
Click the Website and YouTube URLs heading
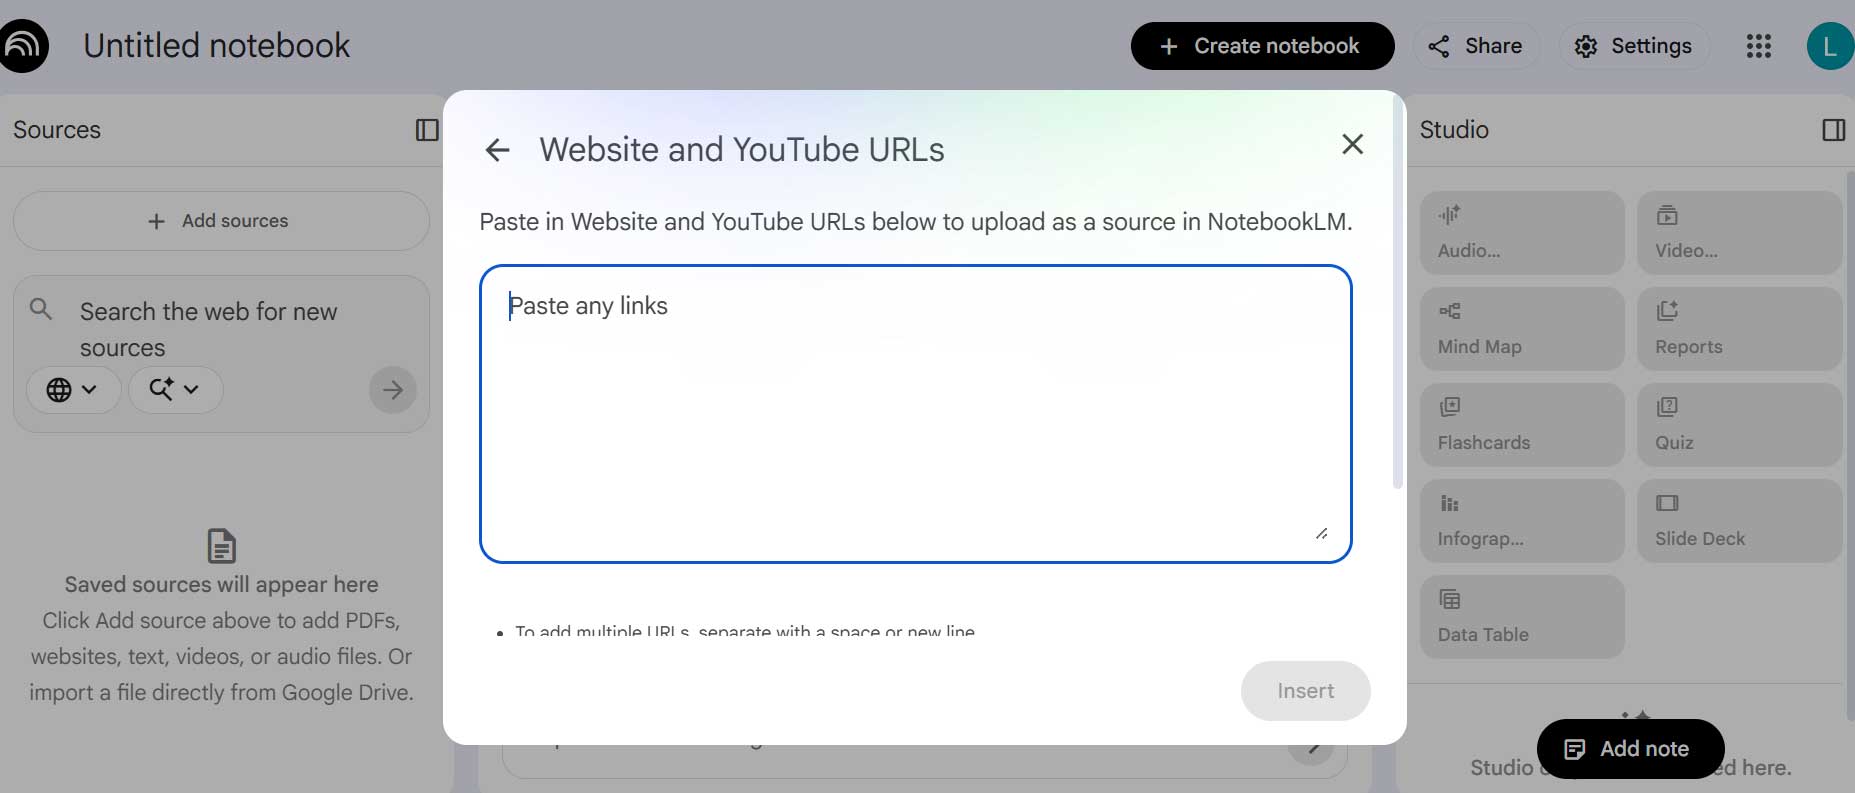click(x=742, y=150)
